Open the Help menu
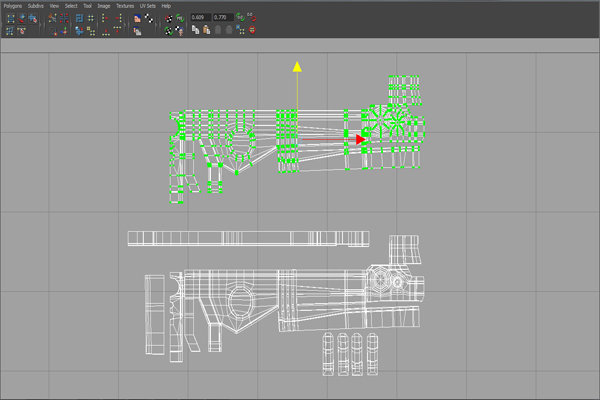The height and width of the screenshot is (400, 600). [166, 6]
